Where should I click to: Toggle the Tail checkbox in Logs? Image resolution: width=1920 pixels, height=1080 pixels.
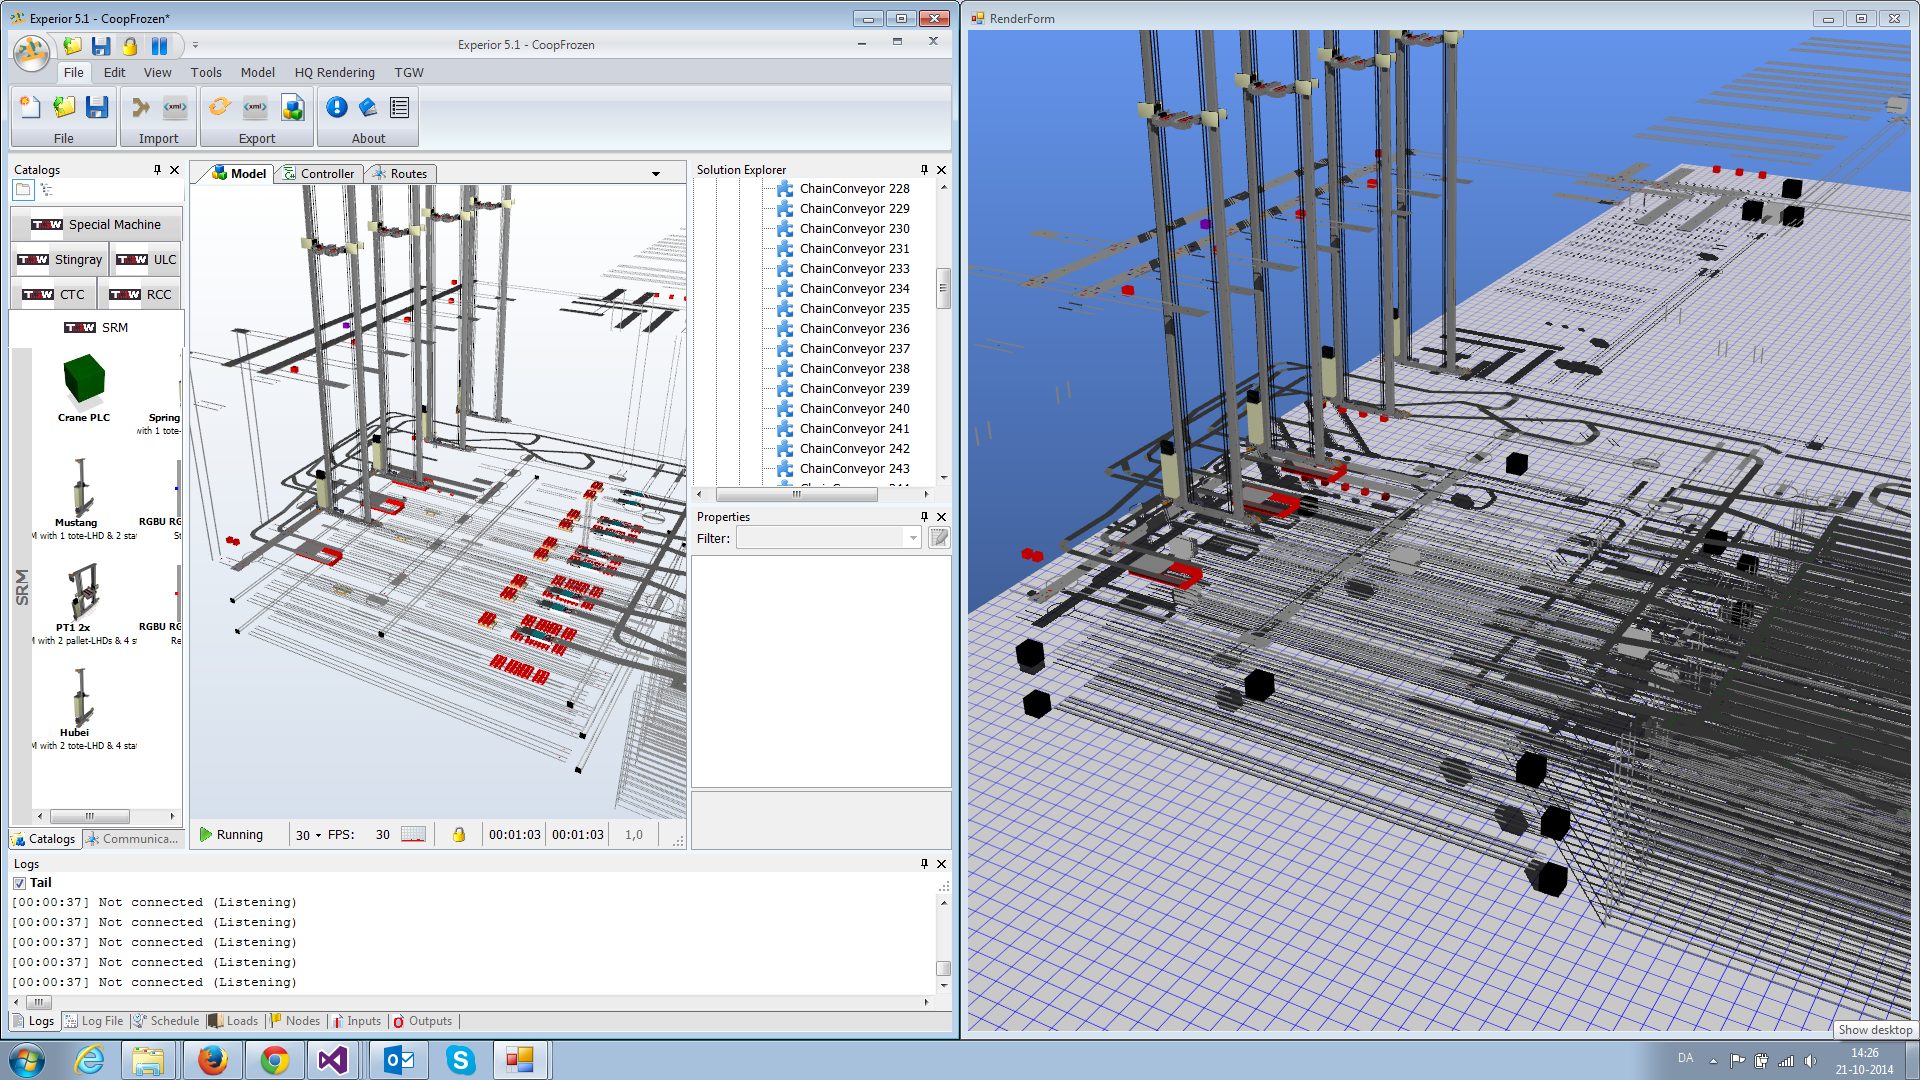point(19,883)
